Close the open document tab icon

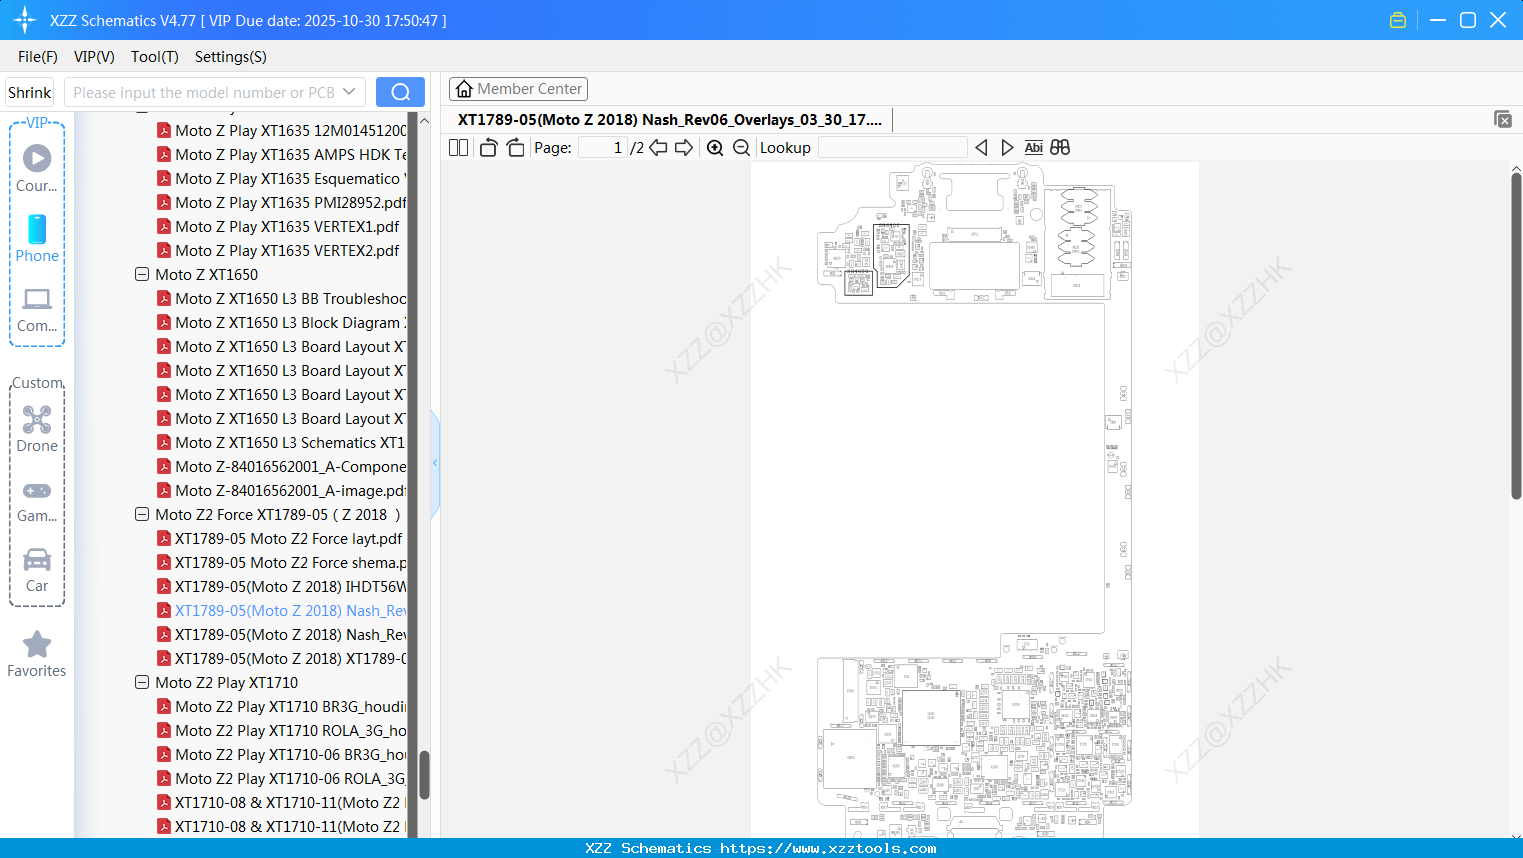[x=1503, y=119]
